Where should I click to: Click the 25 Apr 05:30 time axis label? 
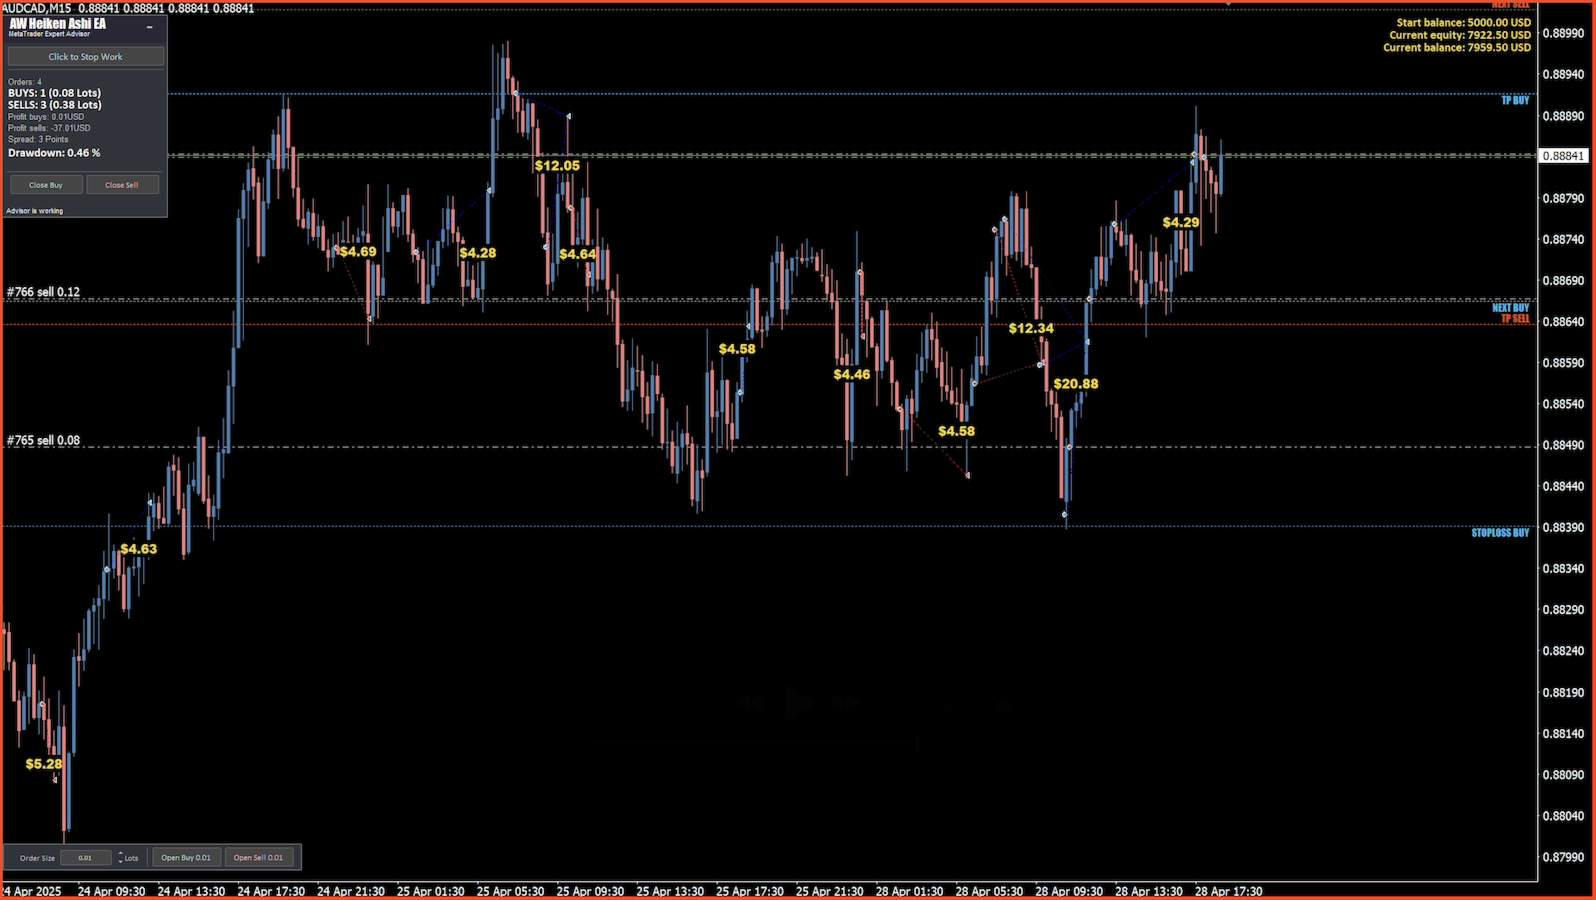pos(510,891)
